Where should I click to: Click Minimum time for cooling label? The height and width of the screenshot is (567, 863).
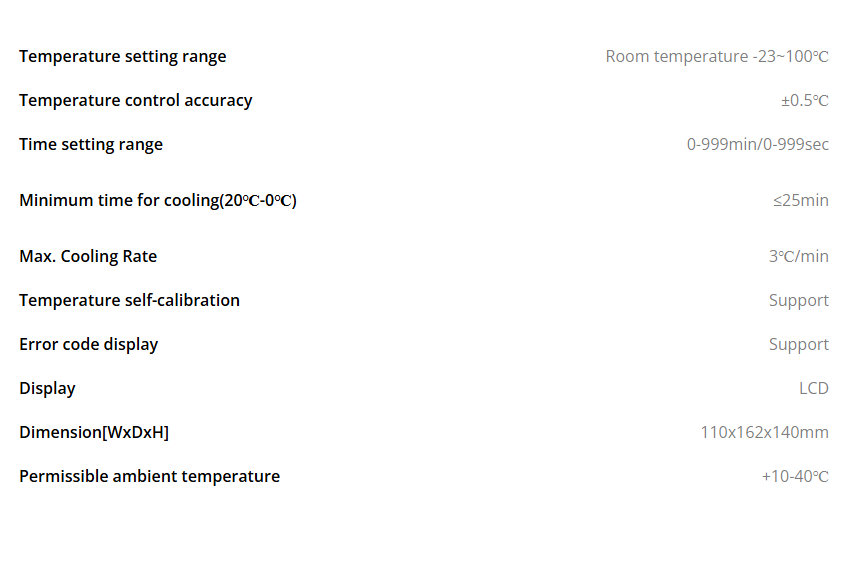tap(158, 200)
